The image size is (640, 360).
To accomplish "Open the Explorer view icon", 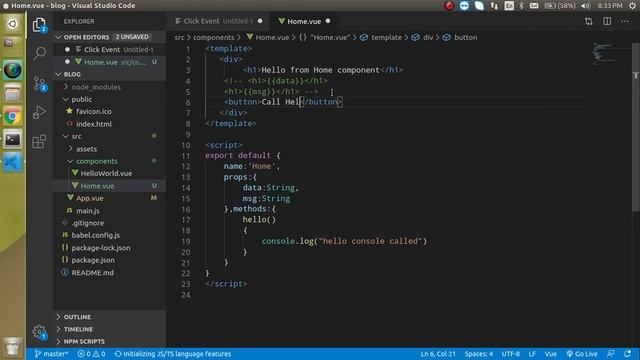I will (39, 24).
